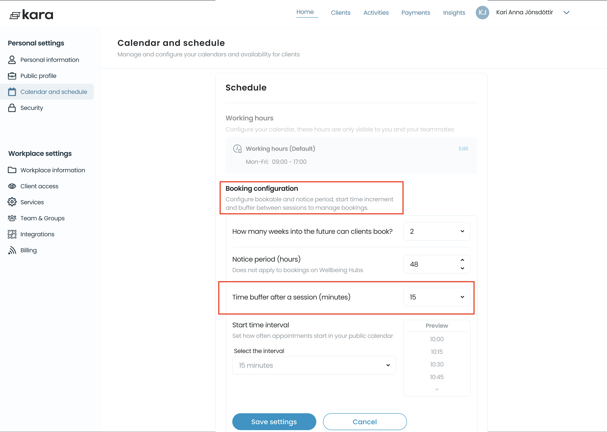Image resolution: width=607 pixels, height=432 pixels.
Task: Expand the user account menu chevron
Action: [x=566, y=12]
